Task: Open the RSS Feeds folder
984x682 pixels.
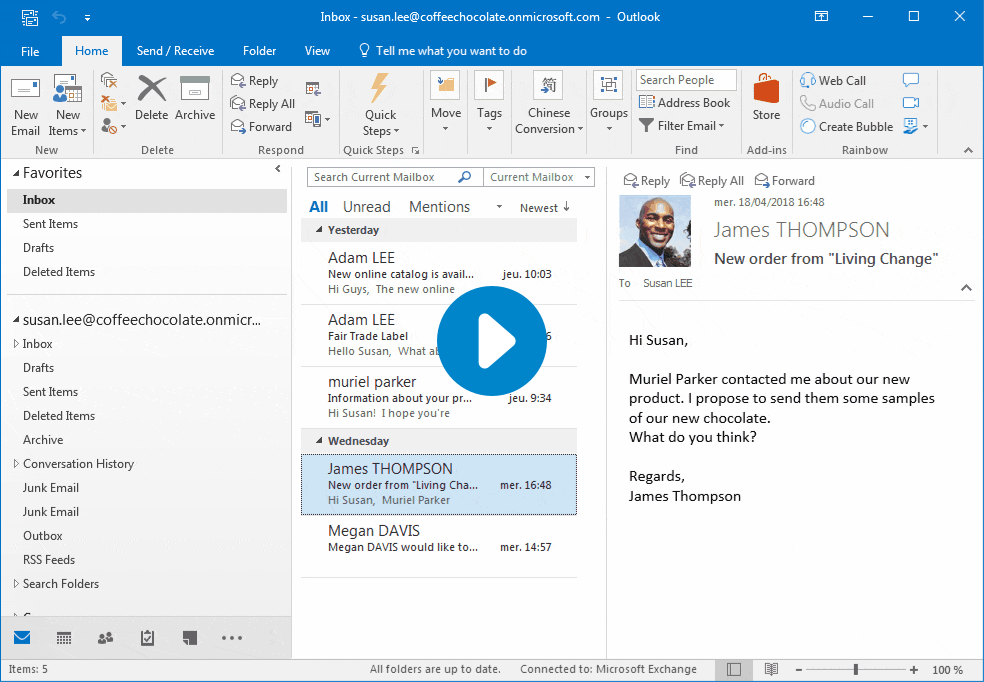Action: (x=147, y=560)
